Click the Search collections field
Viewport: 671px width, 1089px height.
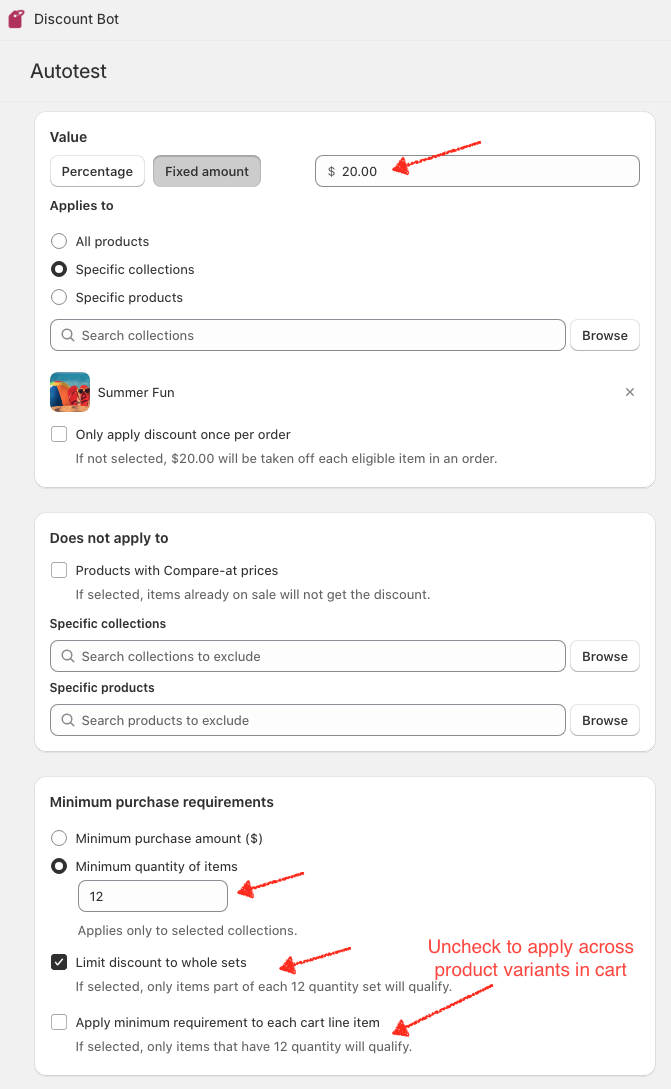[308, 335]
